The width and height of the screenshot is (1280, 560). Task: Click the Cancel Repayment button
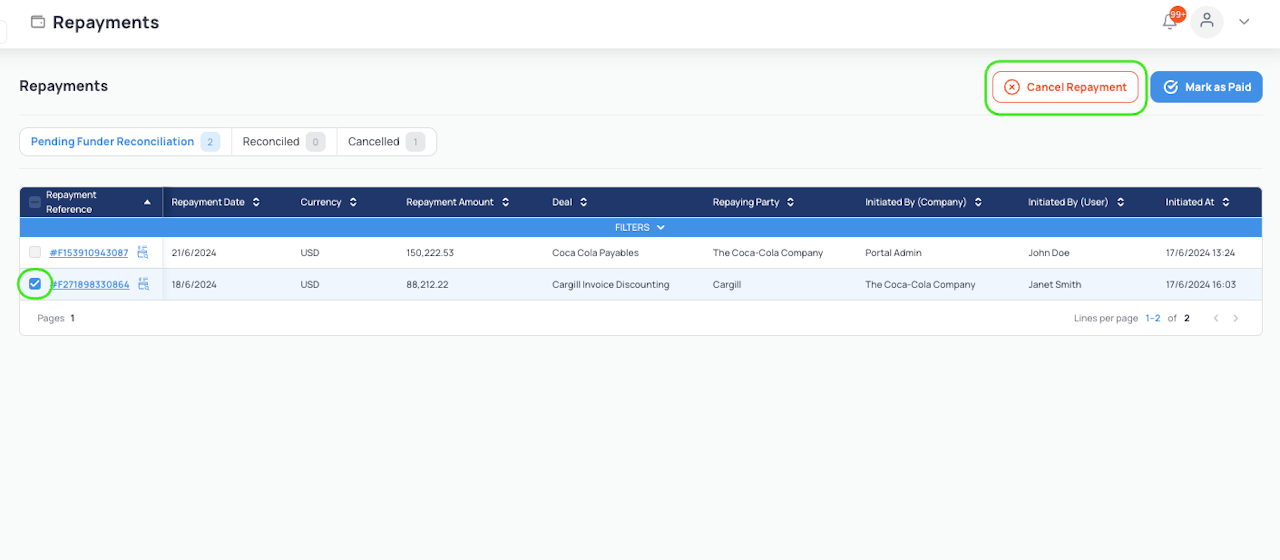tap(1065, 87)
